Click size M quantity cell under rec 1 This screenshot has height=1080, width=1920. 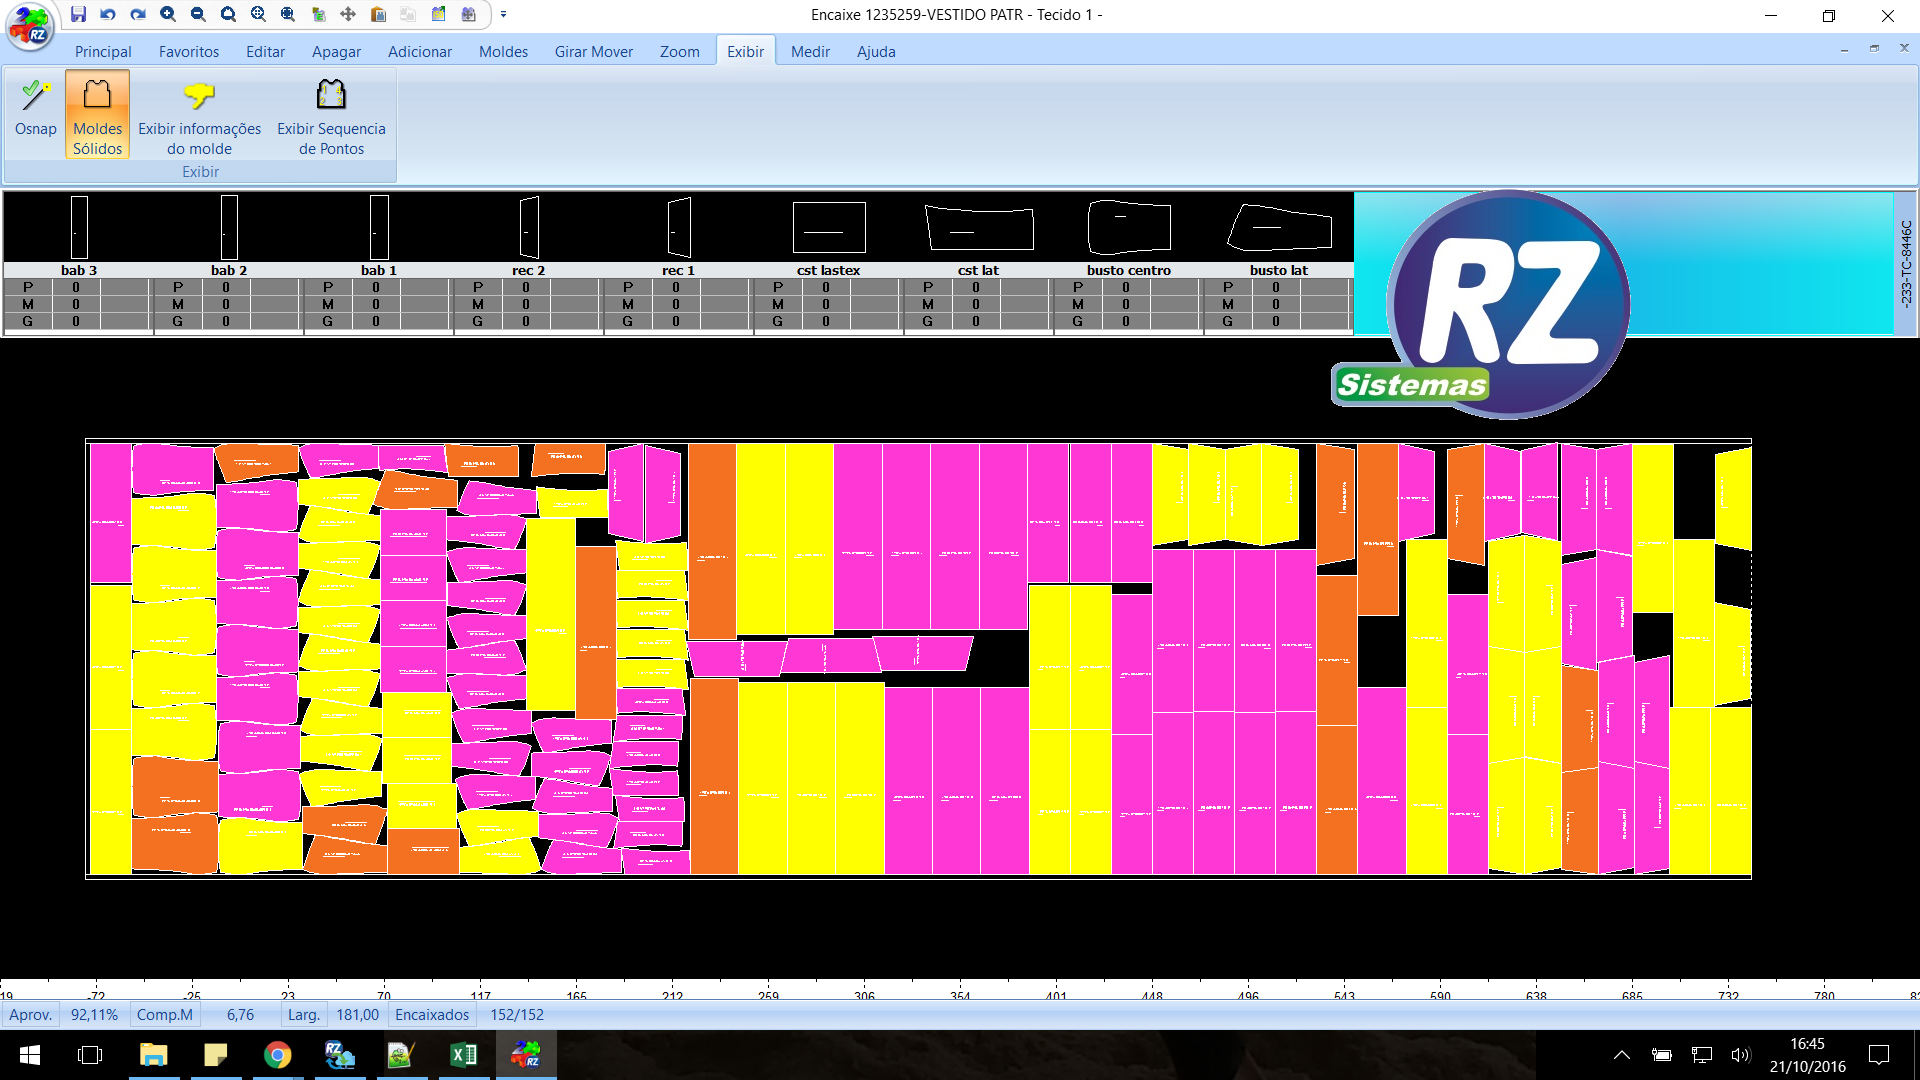[676, 304]
